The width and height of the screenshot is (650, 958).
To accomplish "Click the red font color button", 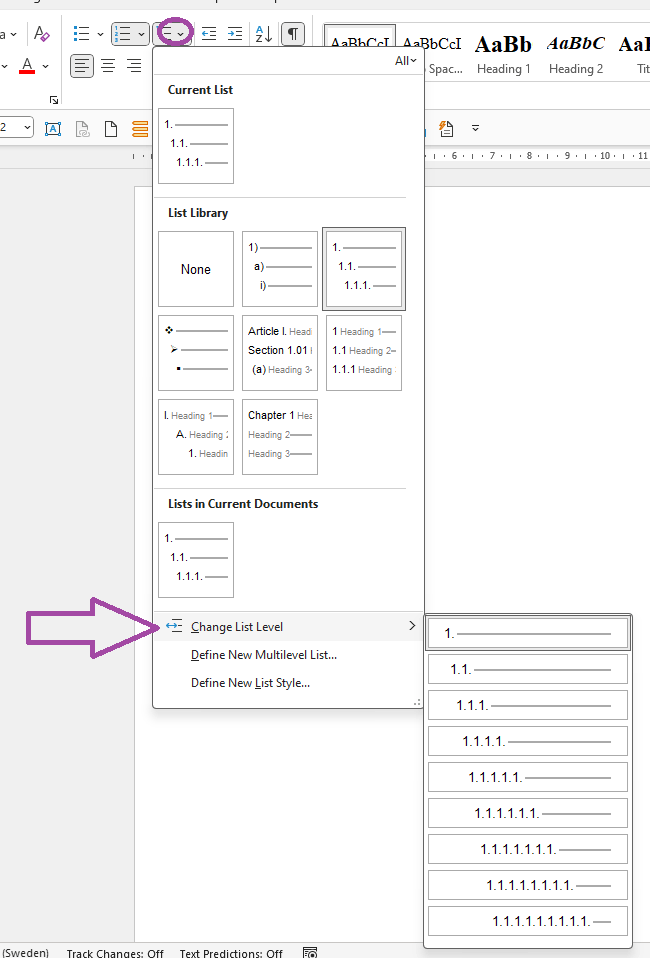I will tap(27, 65).
